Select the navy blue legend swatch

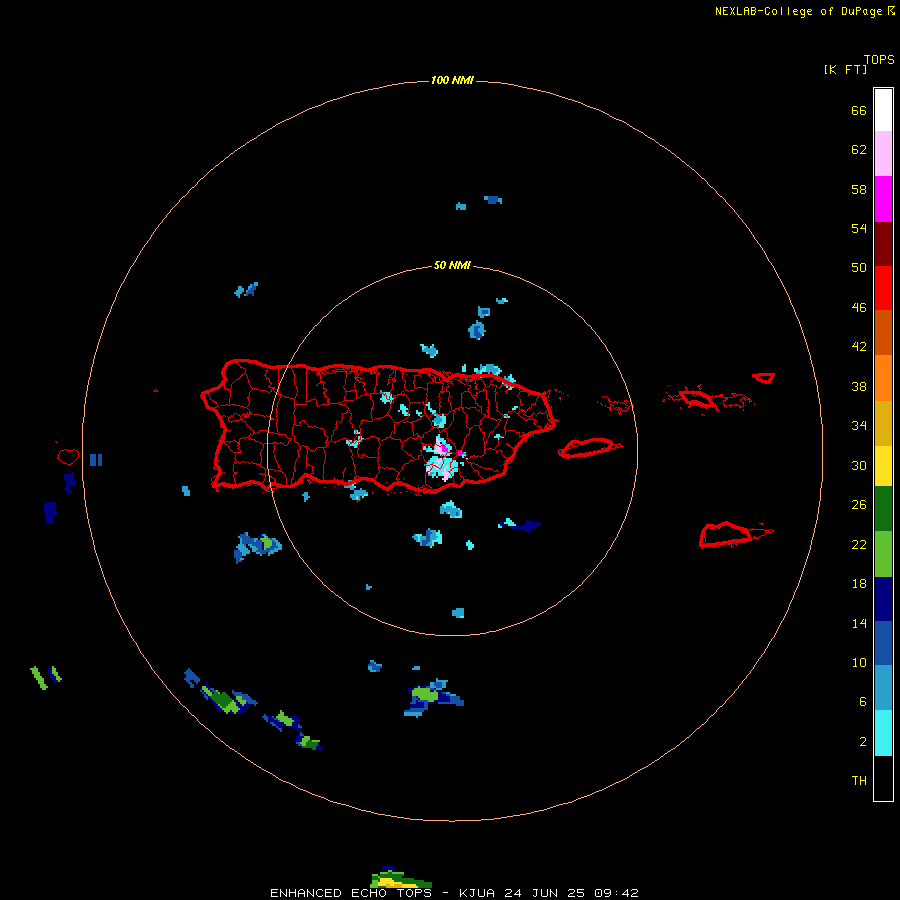883,599
